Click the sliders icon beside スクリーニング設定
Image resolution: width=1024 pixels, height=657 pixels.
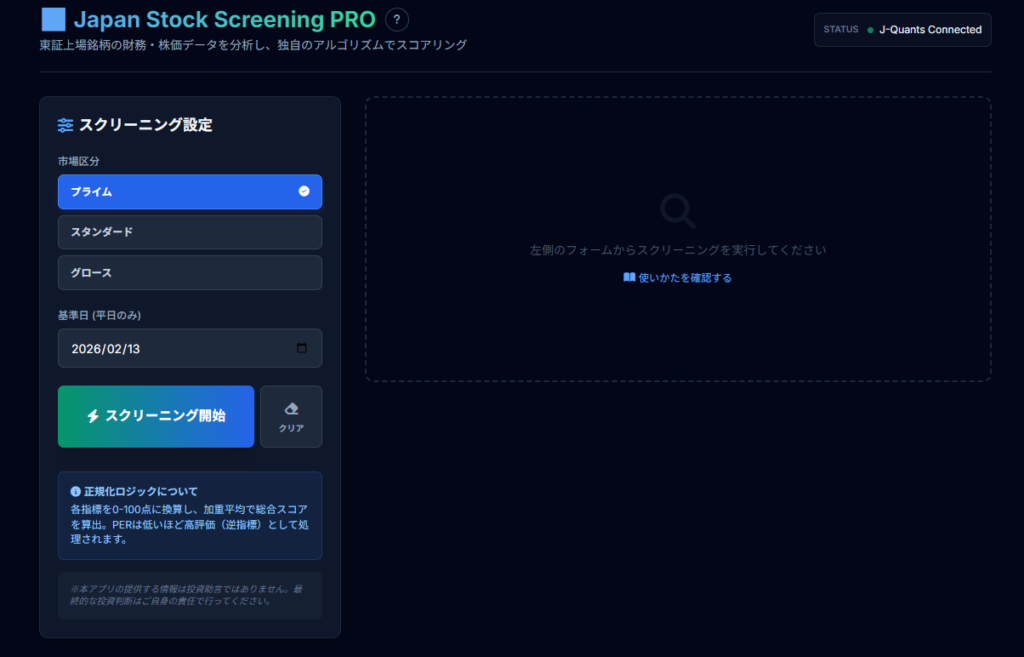(66, 125)
